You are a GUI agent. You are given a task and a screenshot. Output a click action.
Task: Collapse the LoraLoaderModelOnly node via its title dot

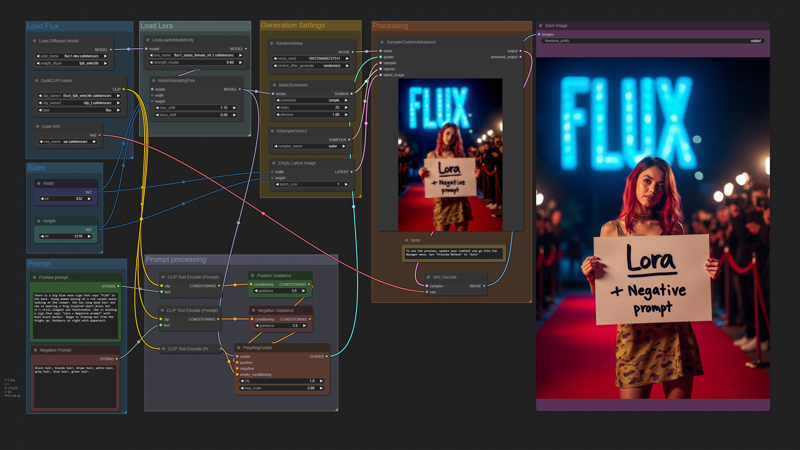[148, 40]
